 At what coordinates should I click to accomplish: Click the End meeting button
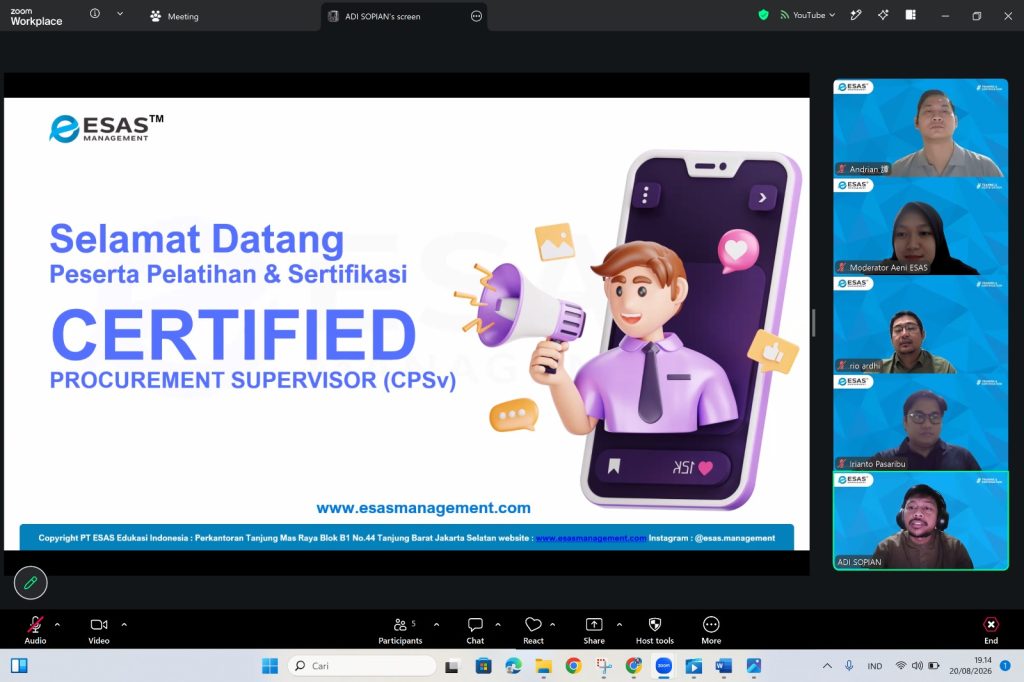[x=991, y=630]
